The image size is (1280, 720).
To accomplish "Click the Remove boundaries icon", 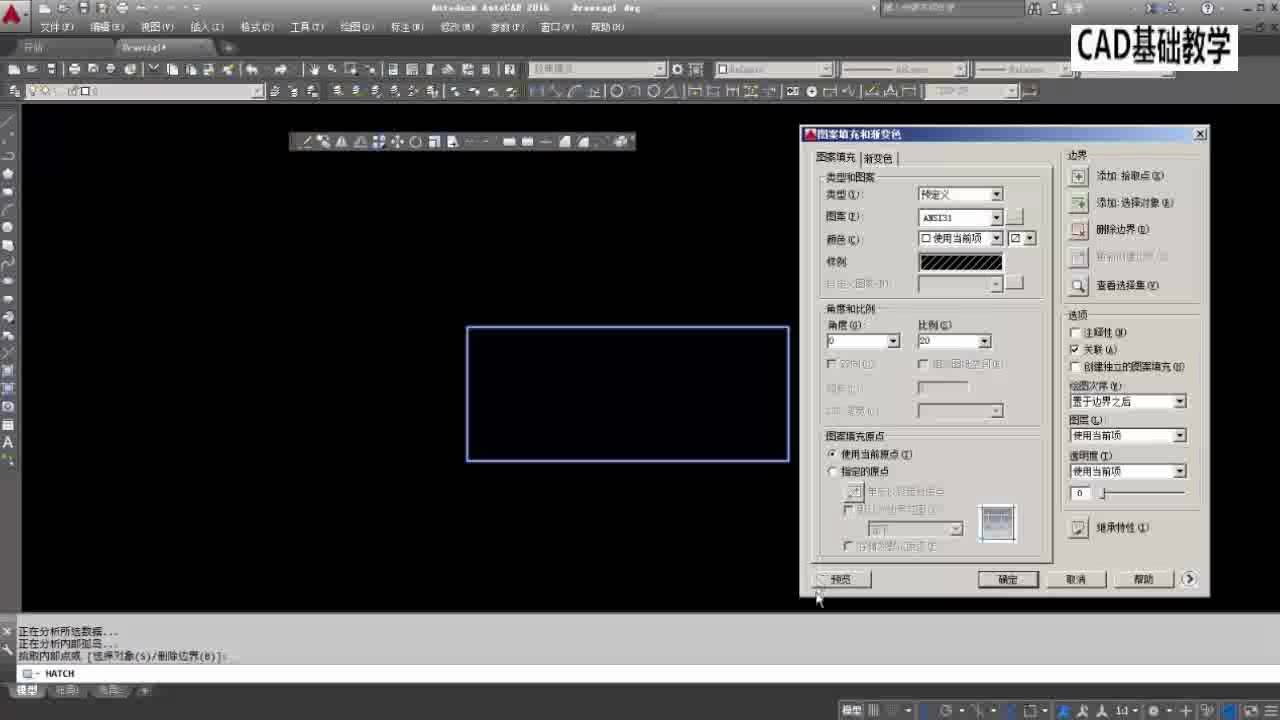I will tap(1078, 230).
